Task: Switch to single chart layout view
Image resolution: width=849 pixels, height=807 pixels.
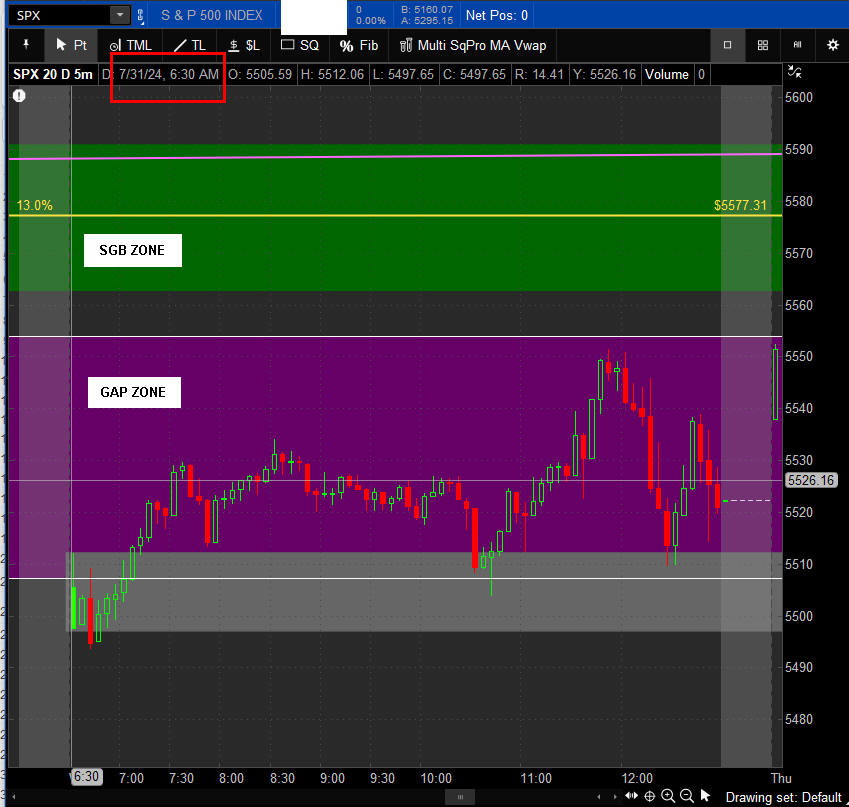Action: (x=727, y=45)
